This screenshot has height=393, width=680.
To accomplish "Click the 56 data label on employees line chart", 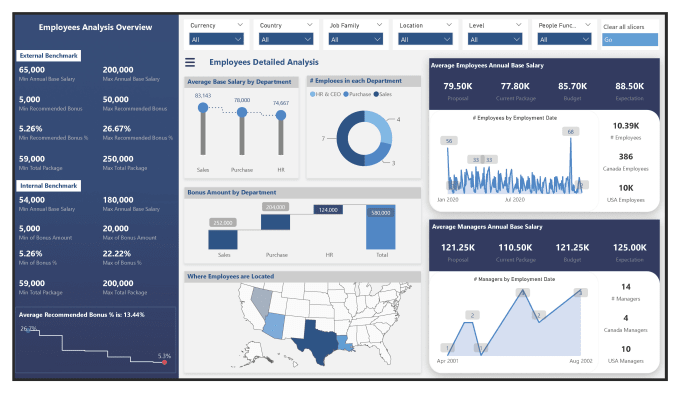I will point(449,141).
